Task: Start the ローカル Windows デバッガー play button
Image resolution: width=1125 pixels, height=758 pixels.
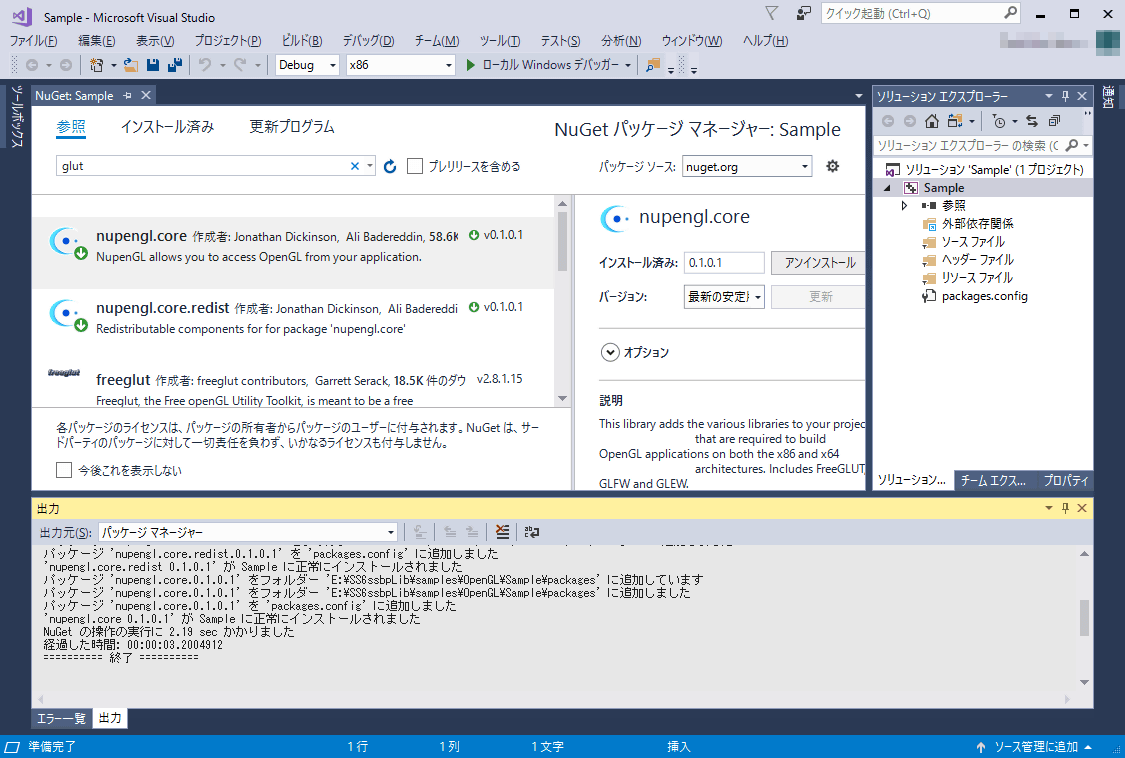Action: tap(471, 65)
